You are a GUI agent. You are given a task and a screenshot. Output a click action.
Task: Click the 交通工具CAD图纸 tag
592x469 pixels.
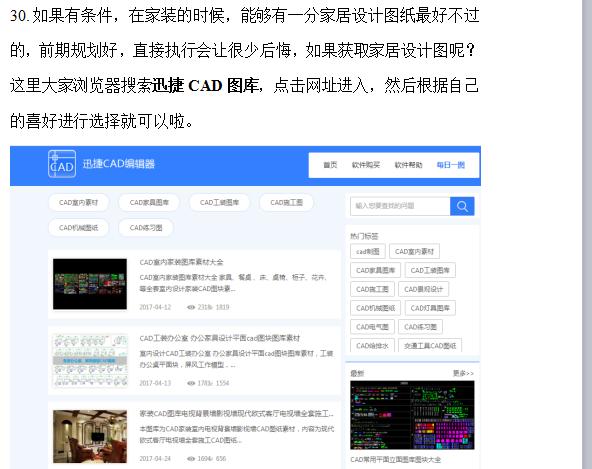(430, 346)
